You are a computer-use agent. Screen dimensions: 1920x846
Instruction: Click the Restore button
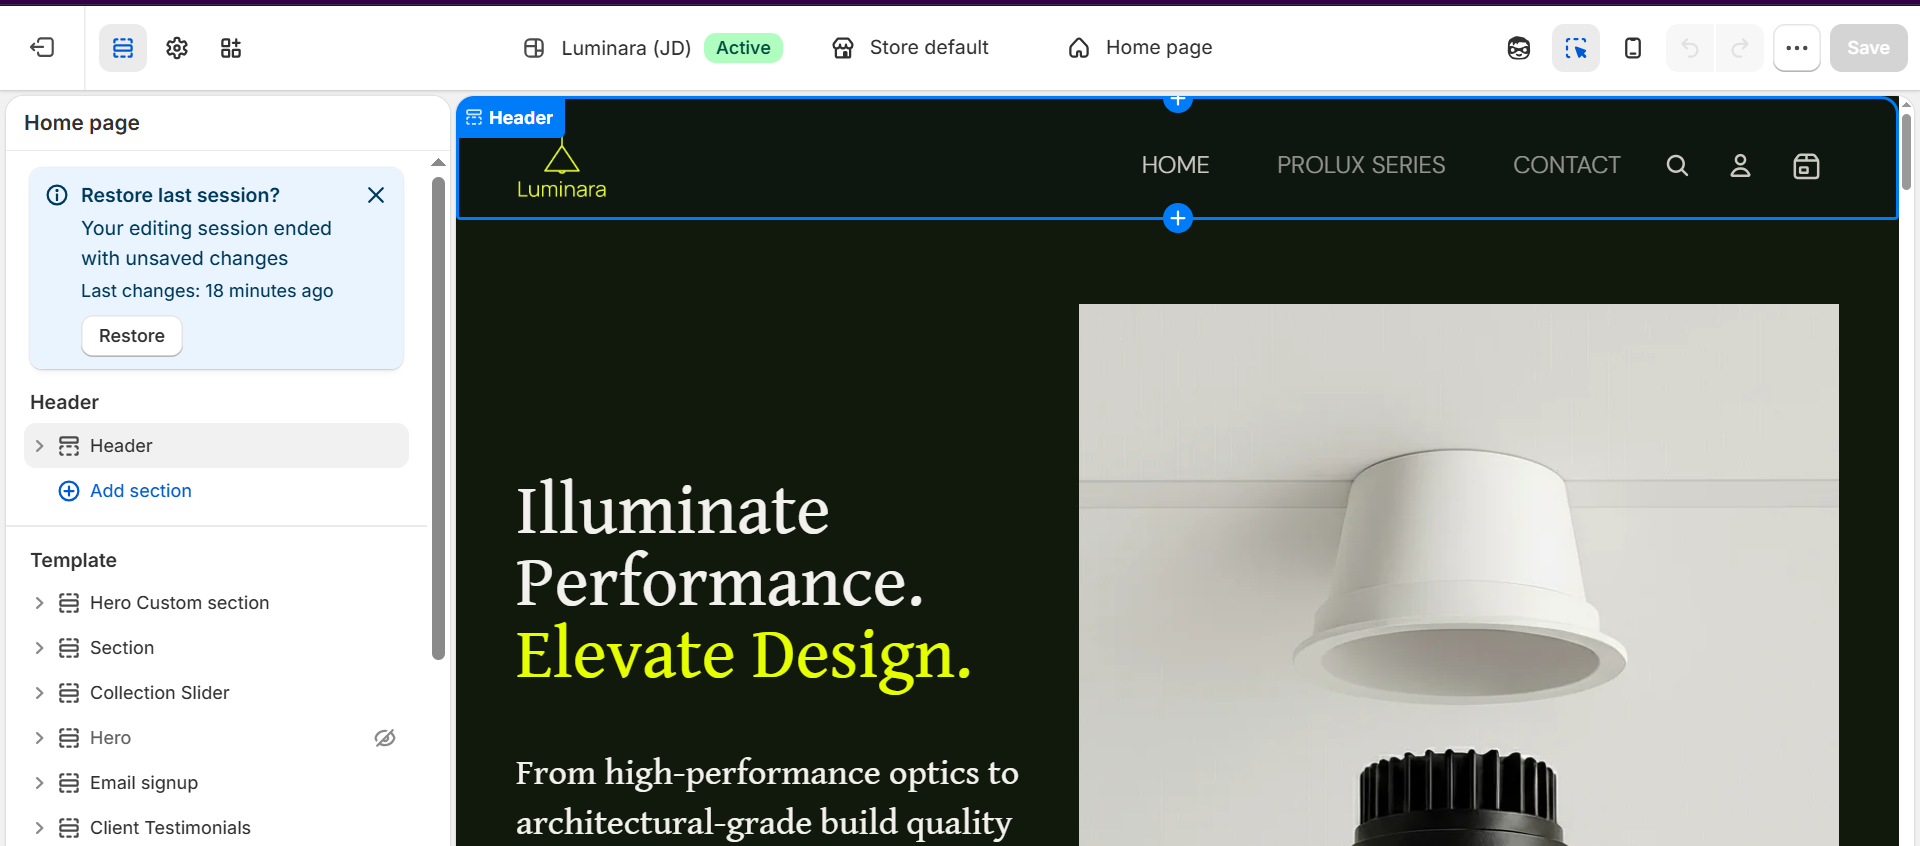[x=132, y=336]
